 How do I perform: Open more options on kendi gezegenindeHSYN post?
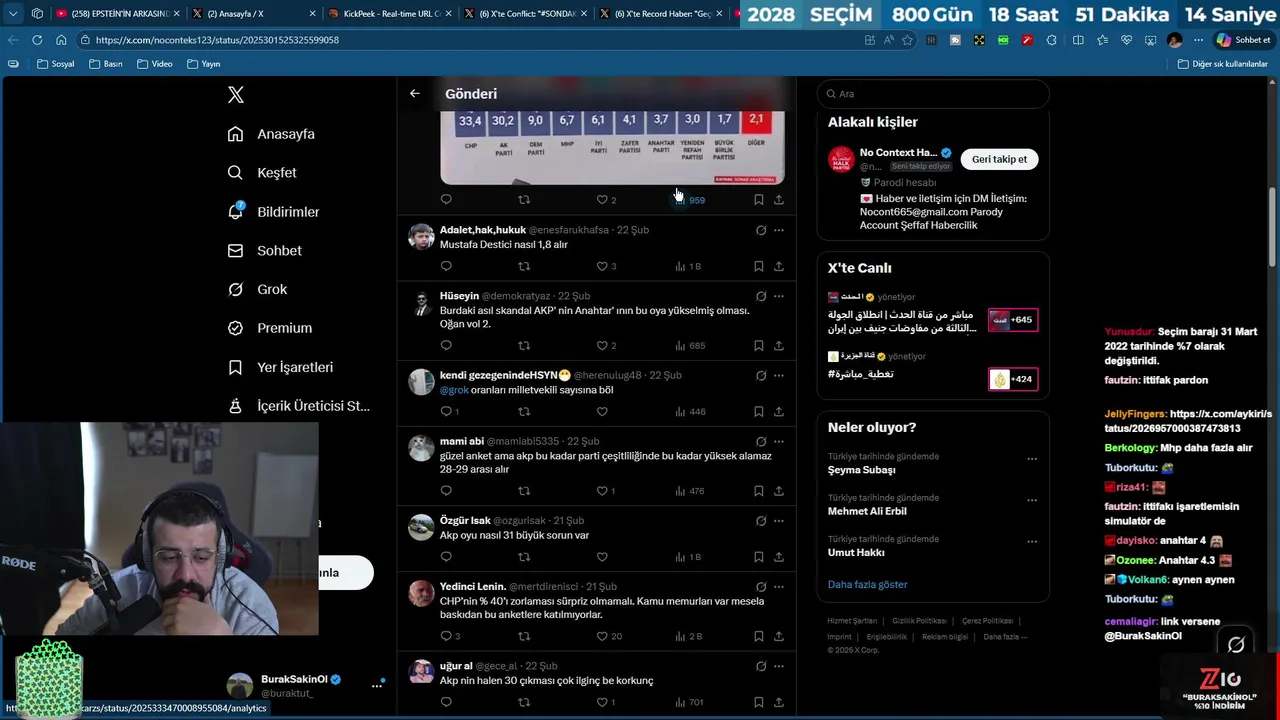779,376
